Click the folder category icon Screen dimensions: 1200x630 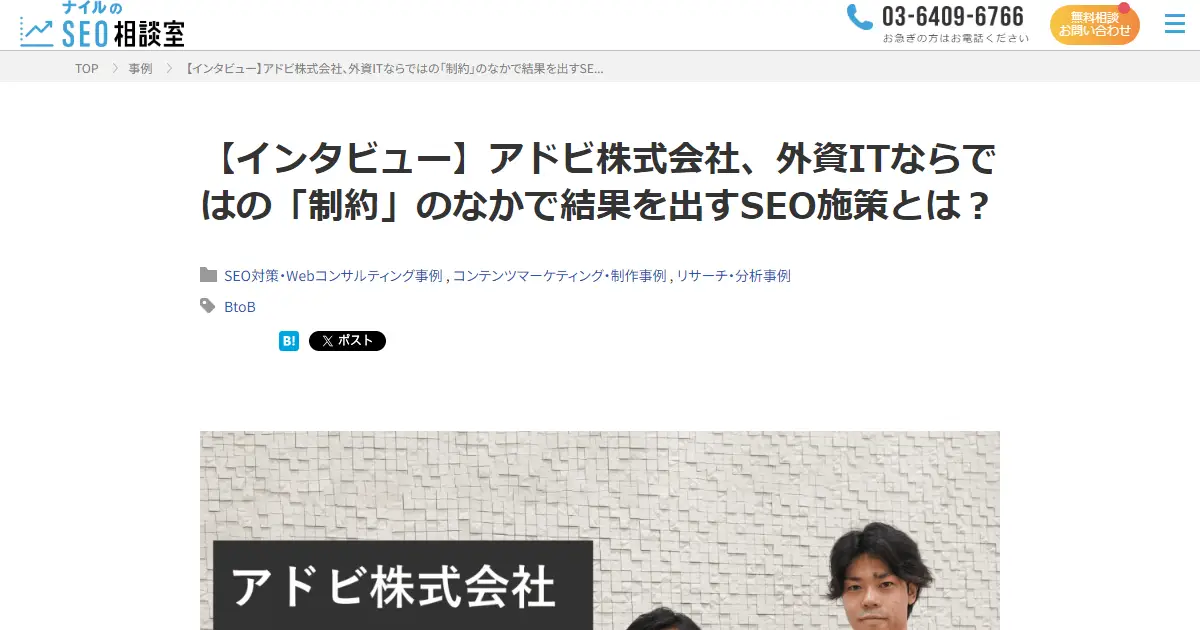(208, 275)
